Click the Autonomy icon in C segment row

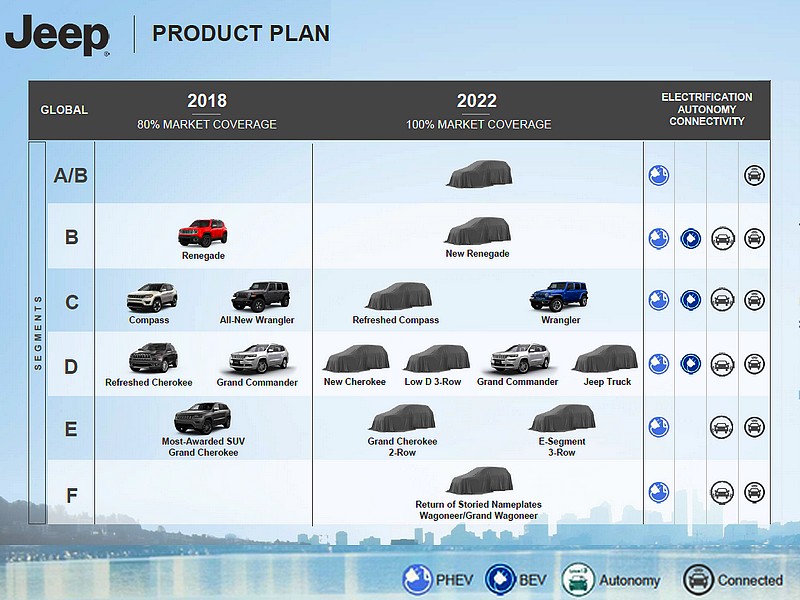[x=722, y=300]
